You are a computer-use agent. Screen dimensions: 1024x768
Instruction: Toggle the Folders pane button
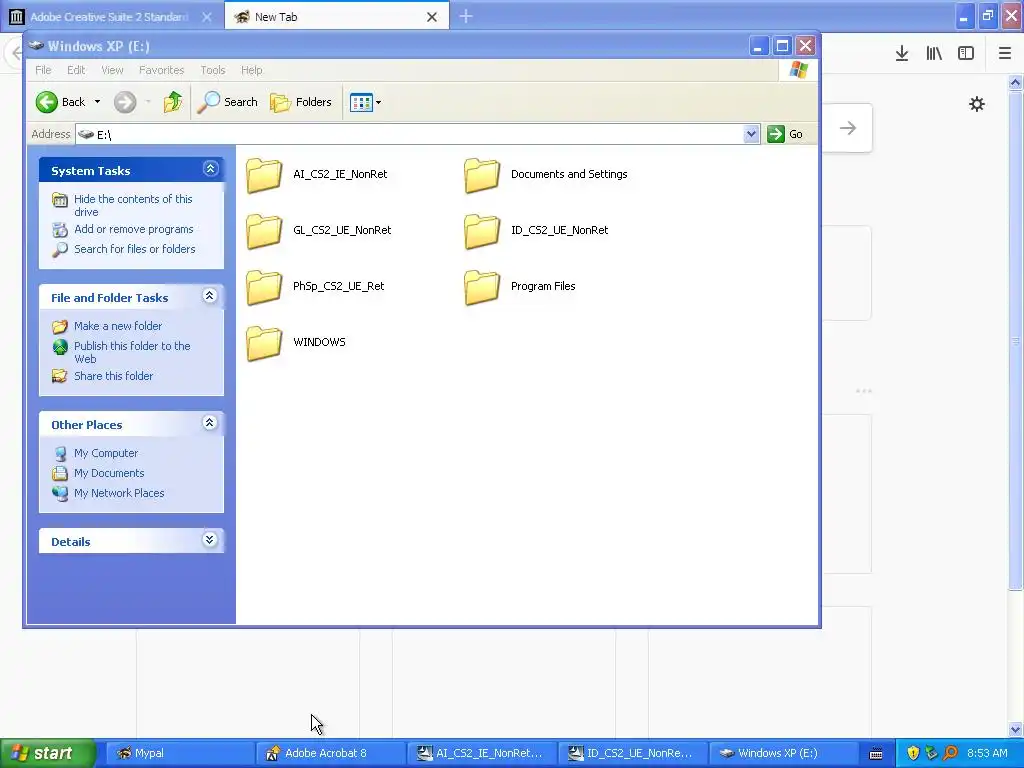pos(301,102)
